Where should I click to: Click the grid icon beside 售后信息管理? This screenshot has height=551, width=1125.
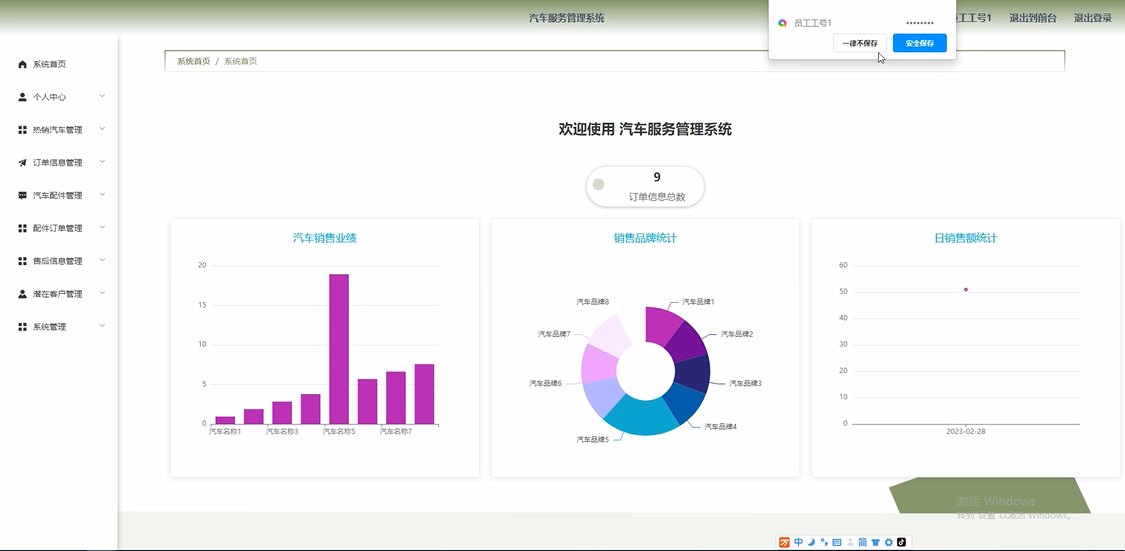(22, 261)
